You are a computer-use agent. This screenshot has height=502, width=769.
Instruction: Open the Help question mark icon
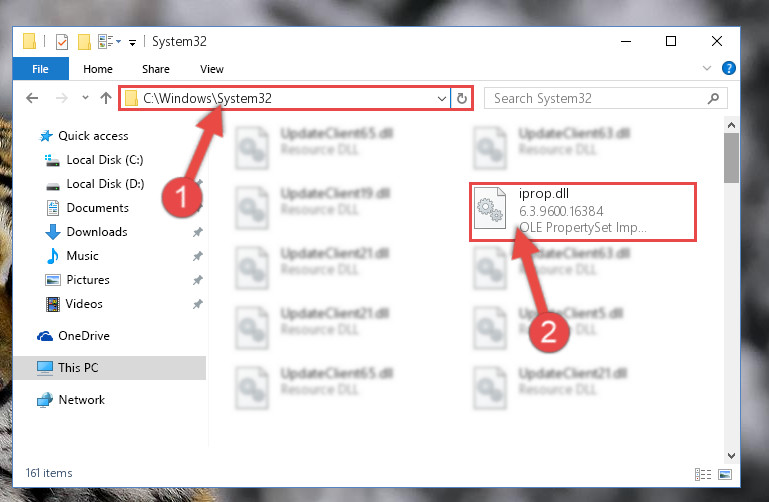pyautogui.click(x=729, y=68)
